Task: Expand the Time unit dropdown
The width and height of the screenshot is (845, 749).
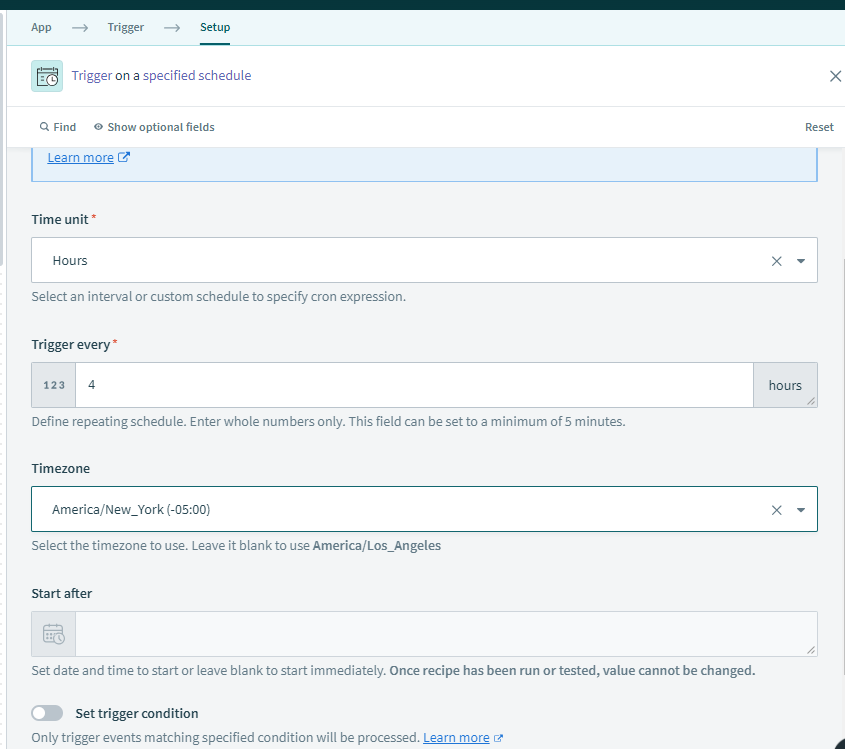Action: [x=801, y=261]
